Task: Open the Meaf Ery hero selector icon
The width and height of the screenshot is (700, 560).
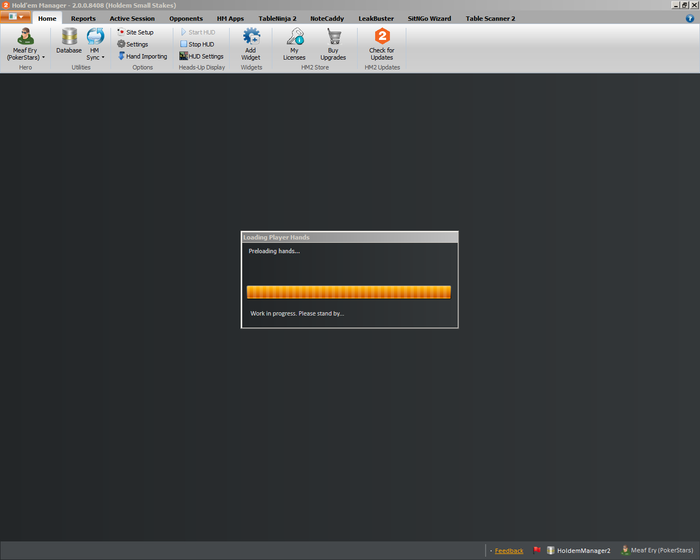Action: [25, 37]
